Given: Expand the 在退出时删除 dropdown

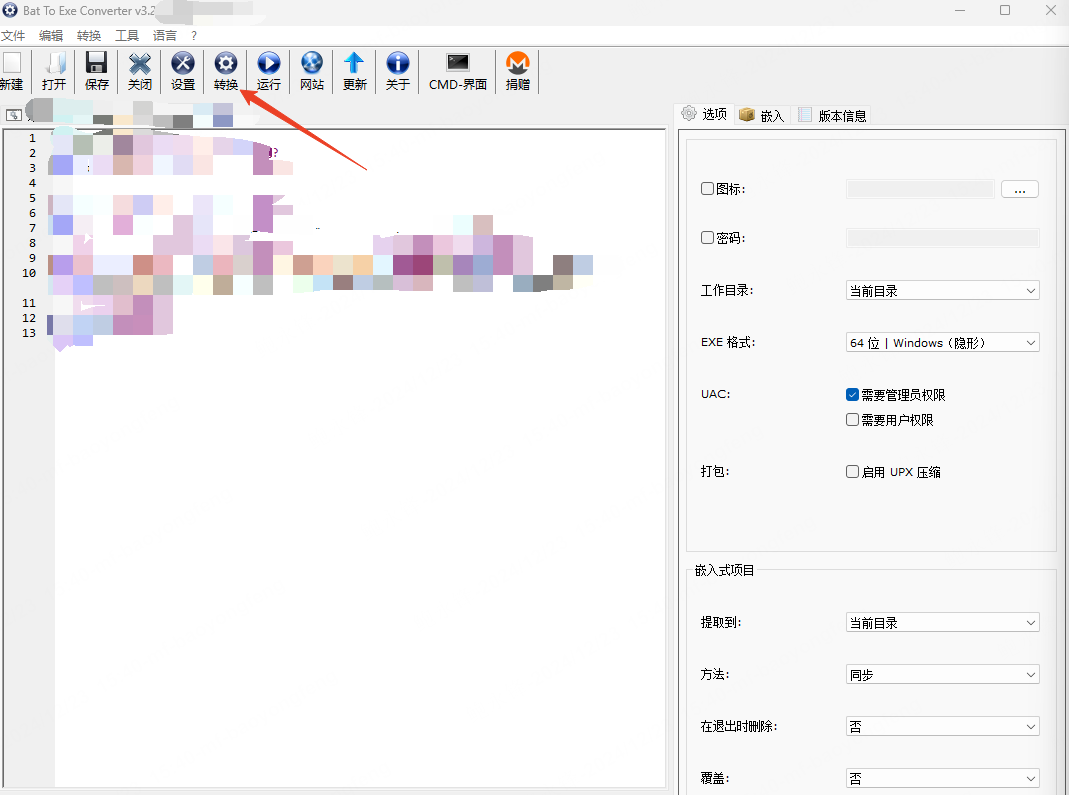Looking at the screenshot, I should pos(943,726).
